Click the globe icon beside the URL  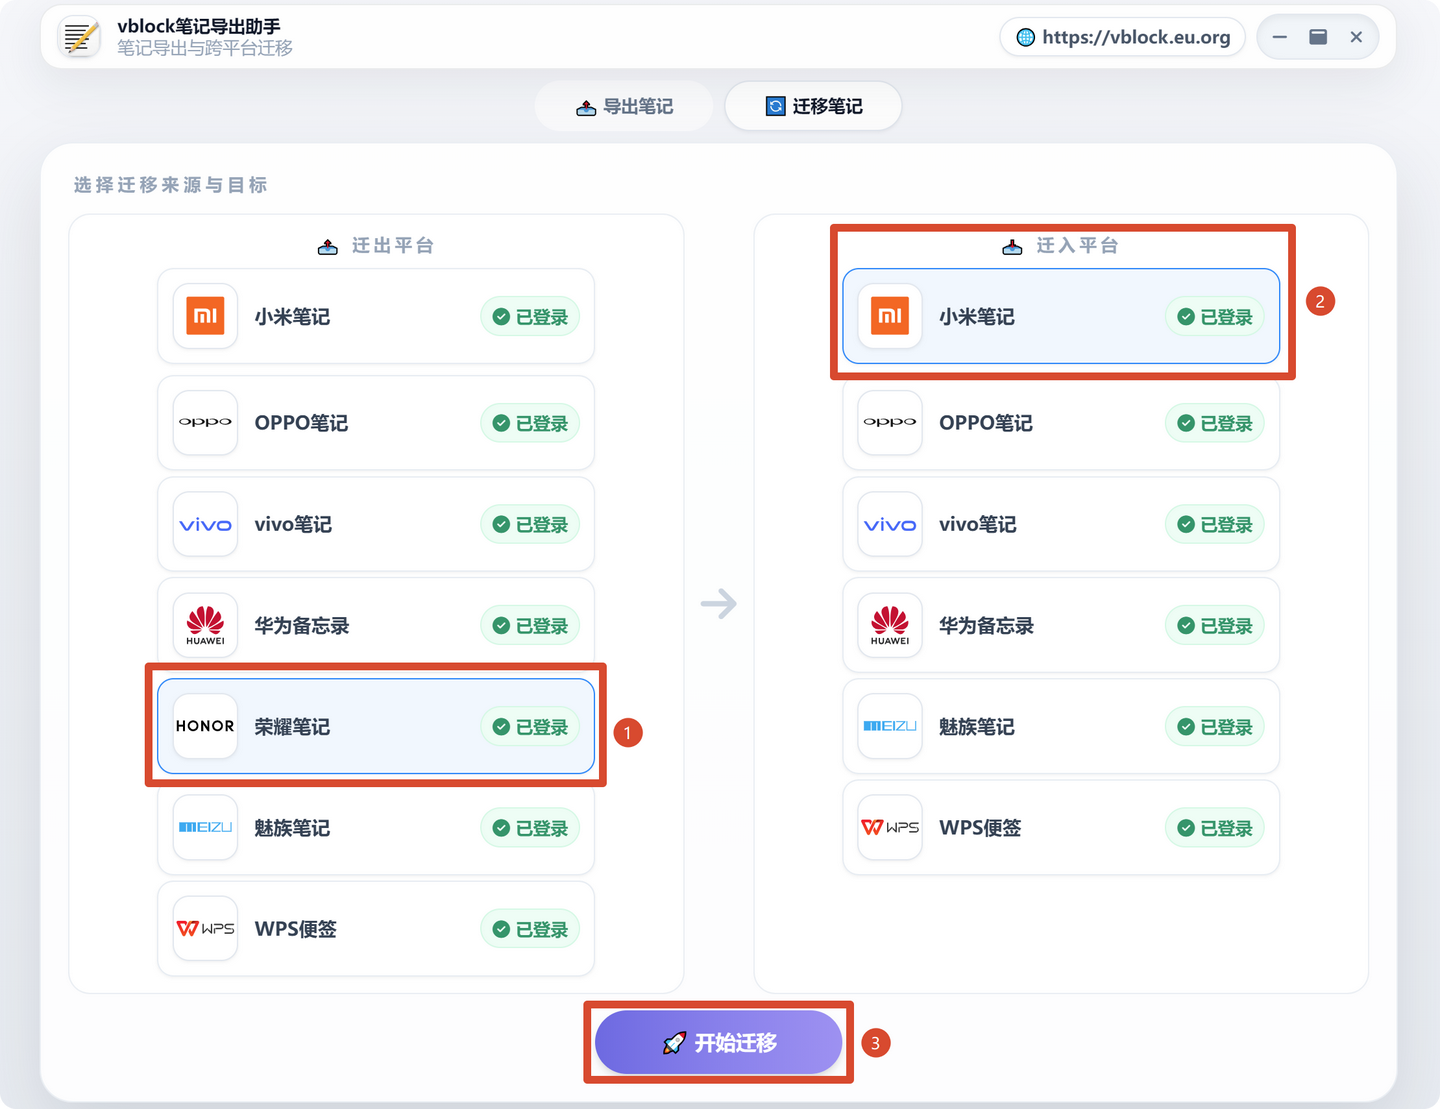click(x=1025, y=37)
